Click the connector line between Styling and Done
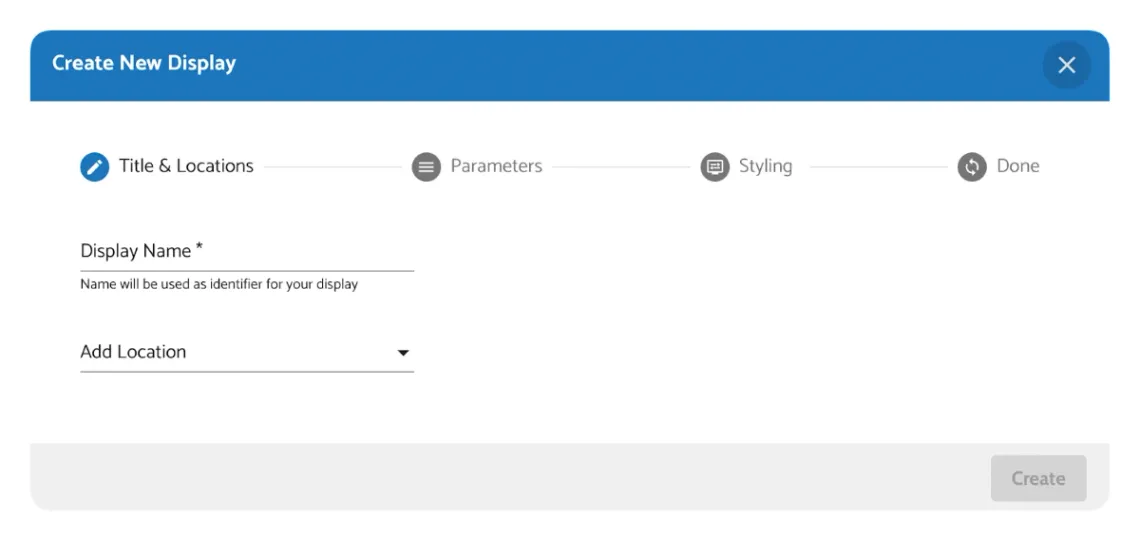Image resolution: width=1140 pixels, height=541 pixels. (878, 167)
